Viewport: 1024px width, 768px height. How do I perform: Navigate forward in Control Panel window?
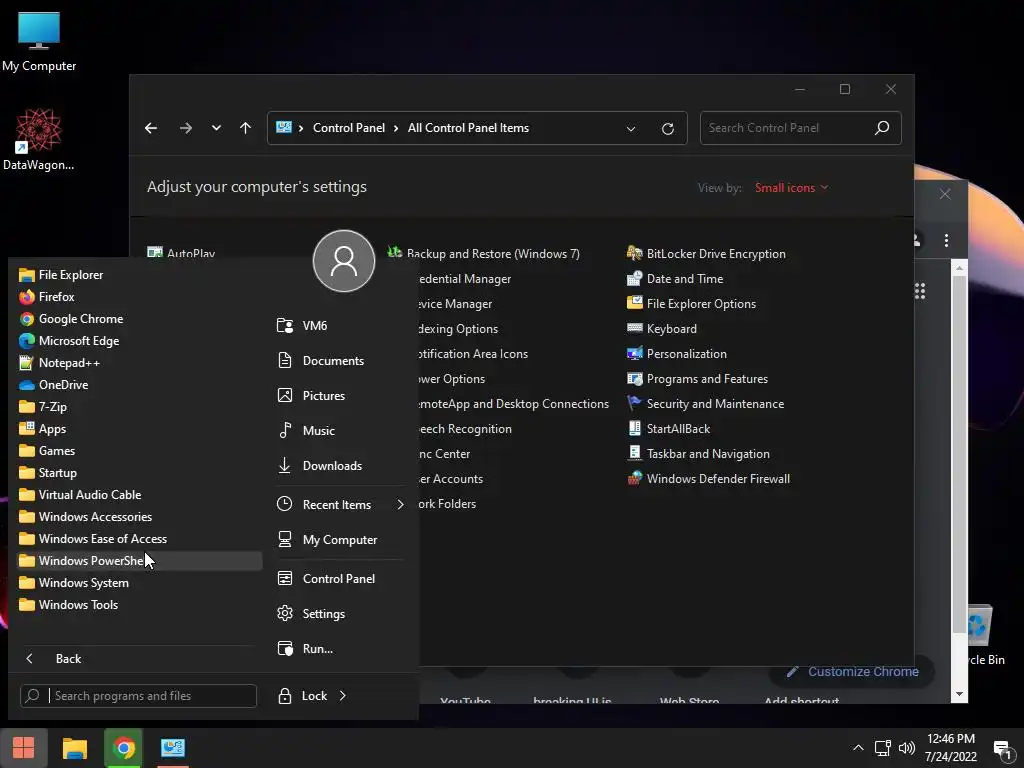click(x=185, y=128)
